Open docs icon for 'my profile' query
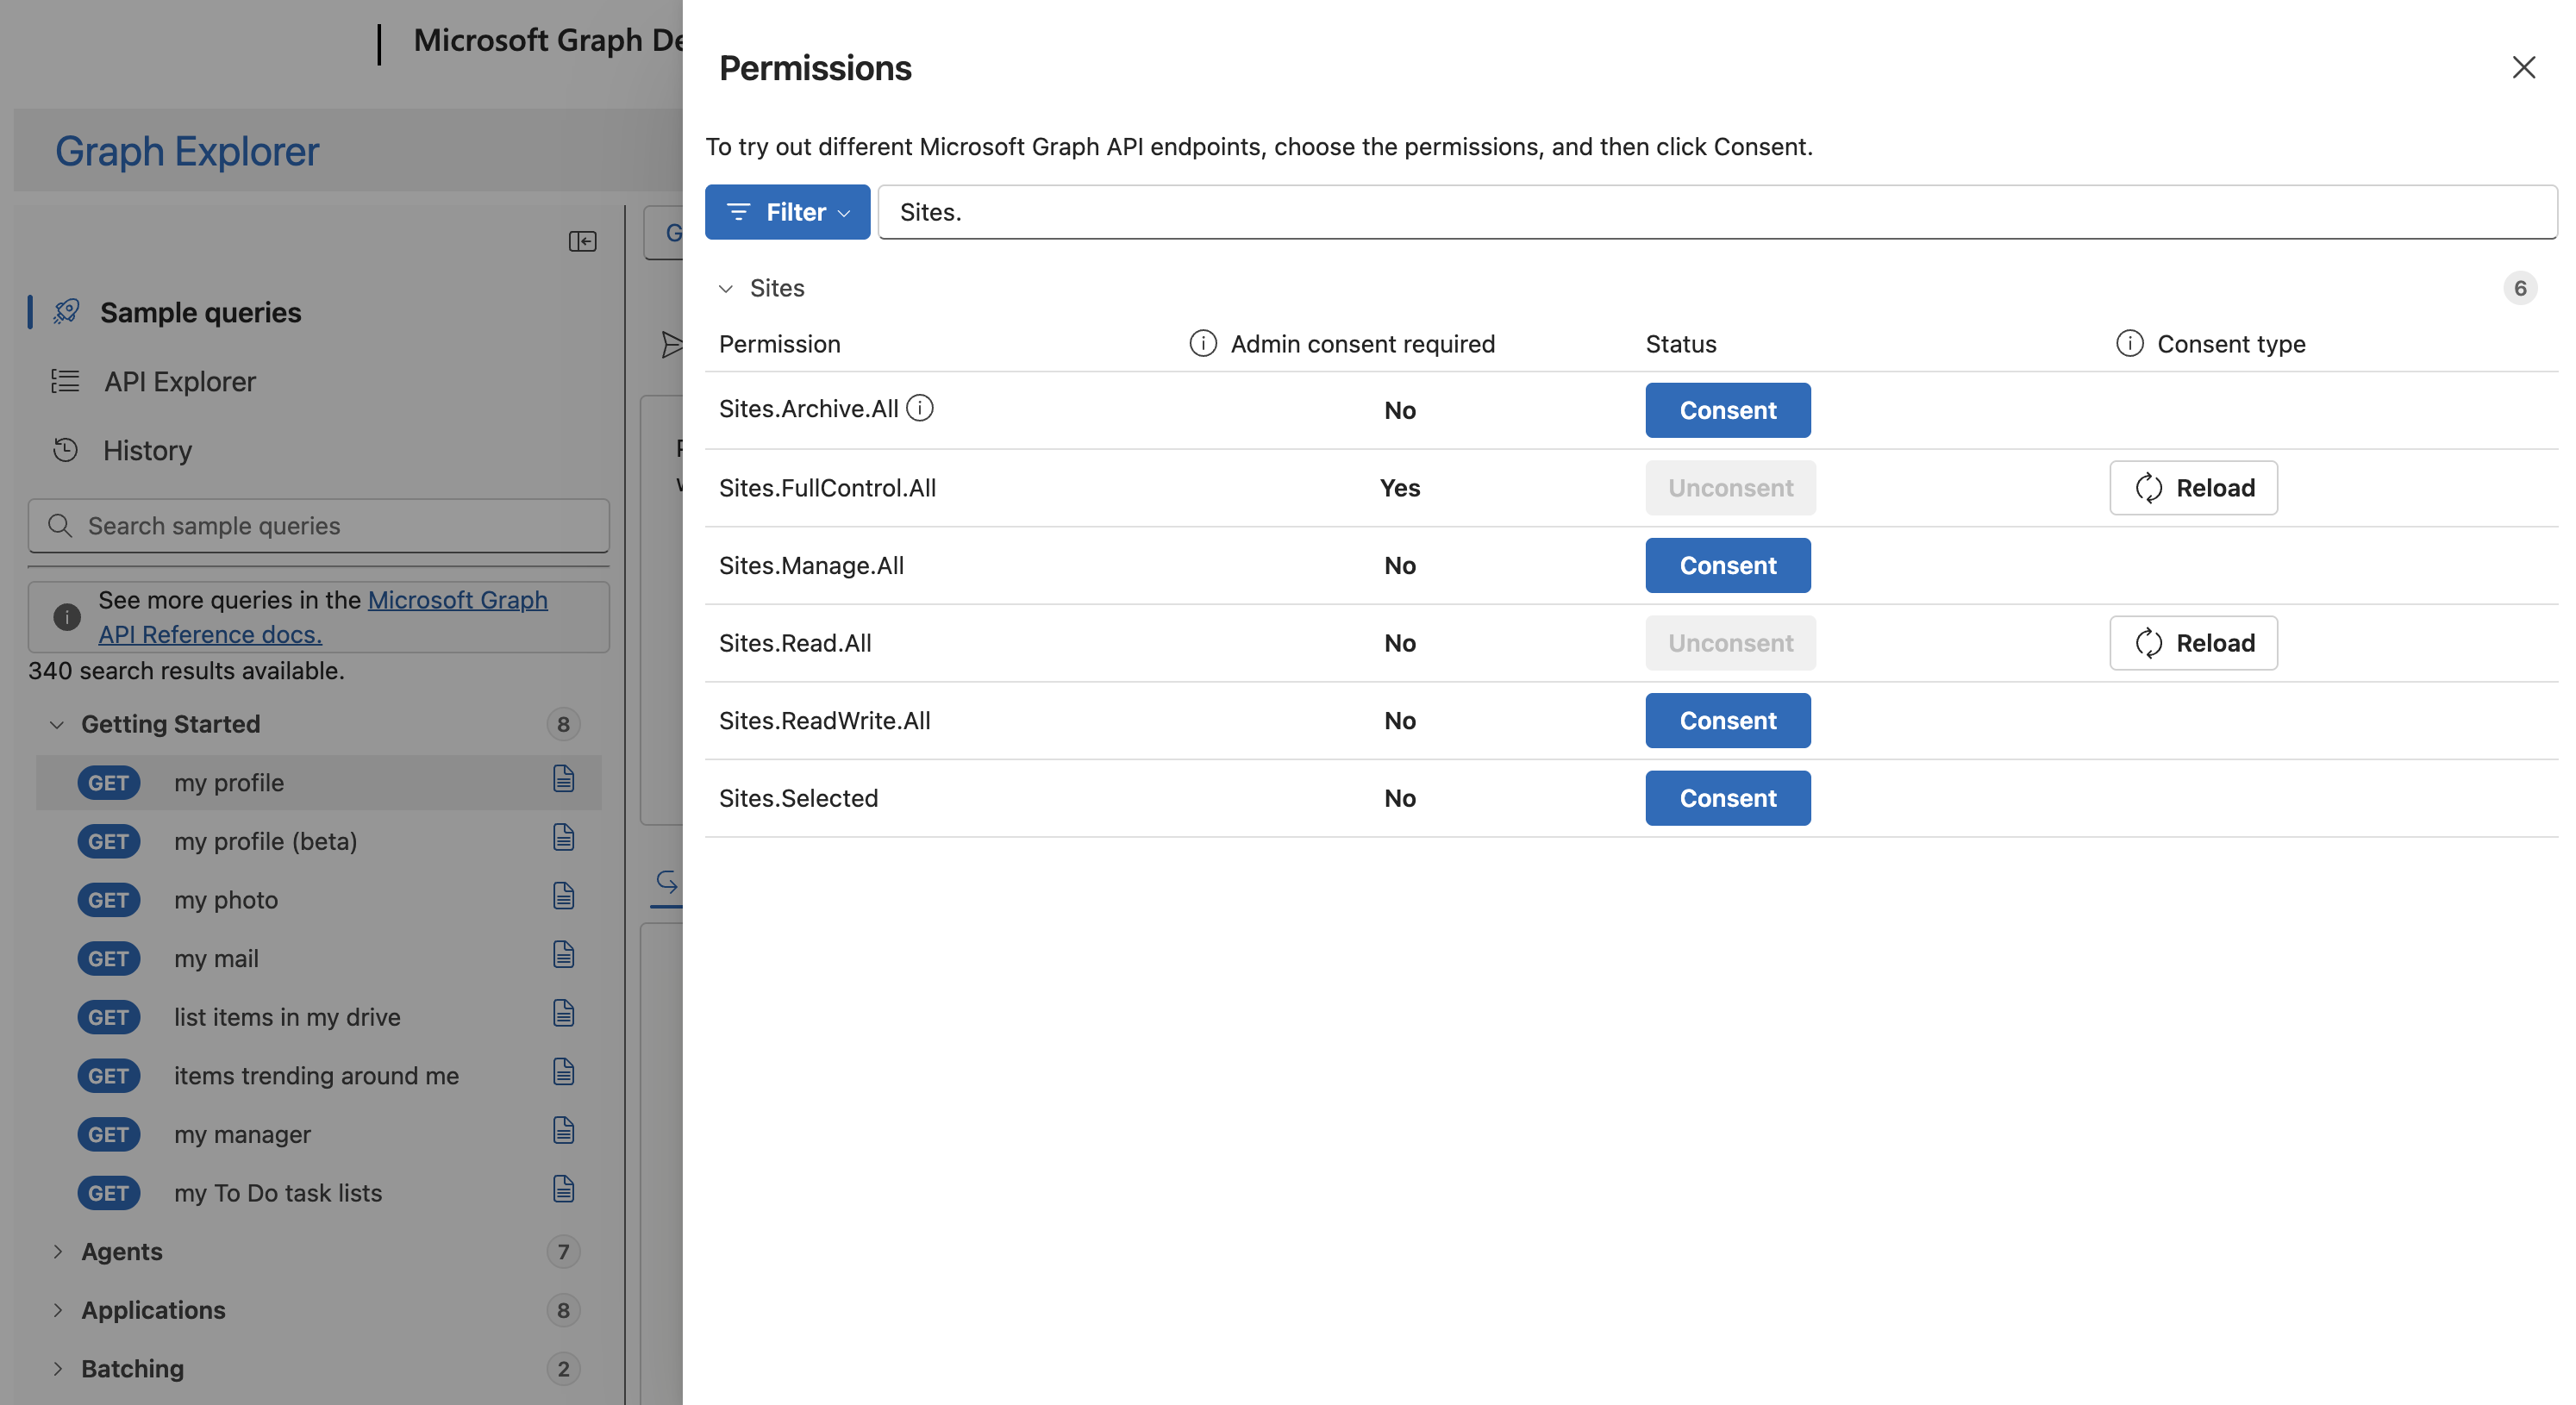Viewport: 2576px width, 1405px height. pos(563,779)
